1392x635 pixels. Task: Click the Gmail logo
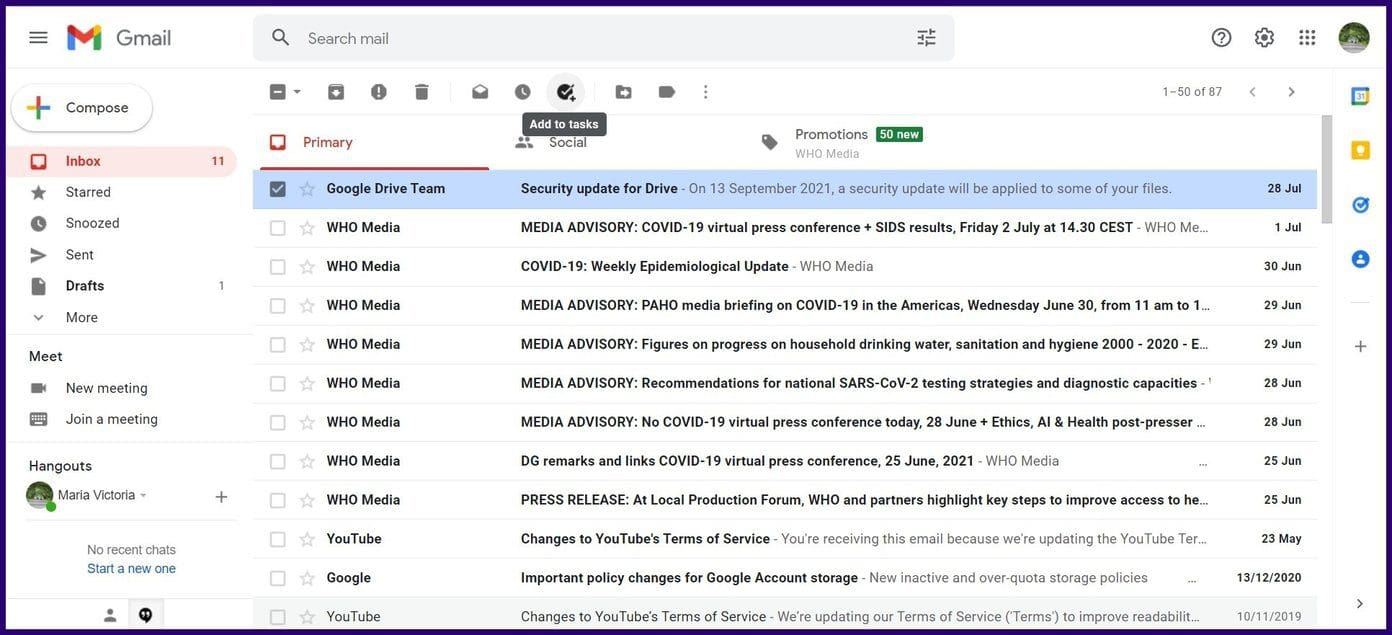[119, 38]
